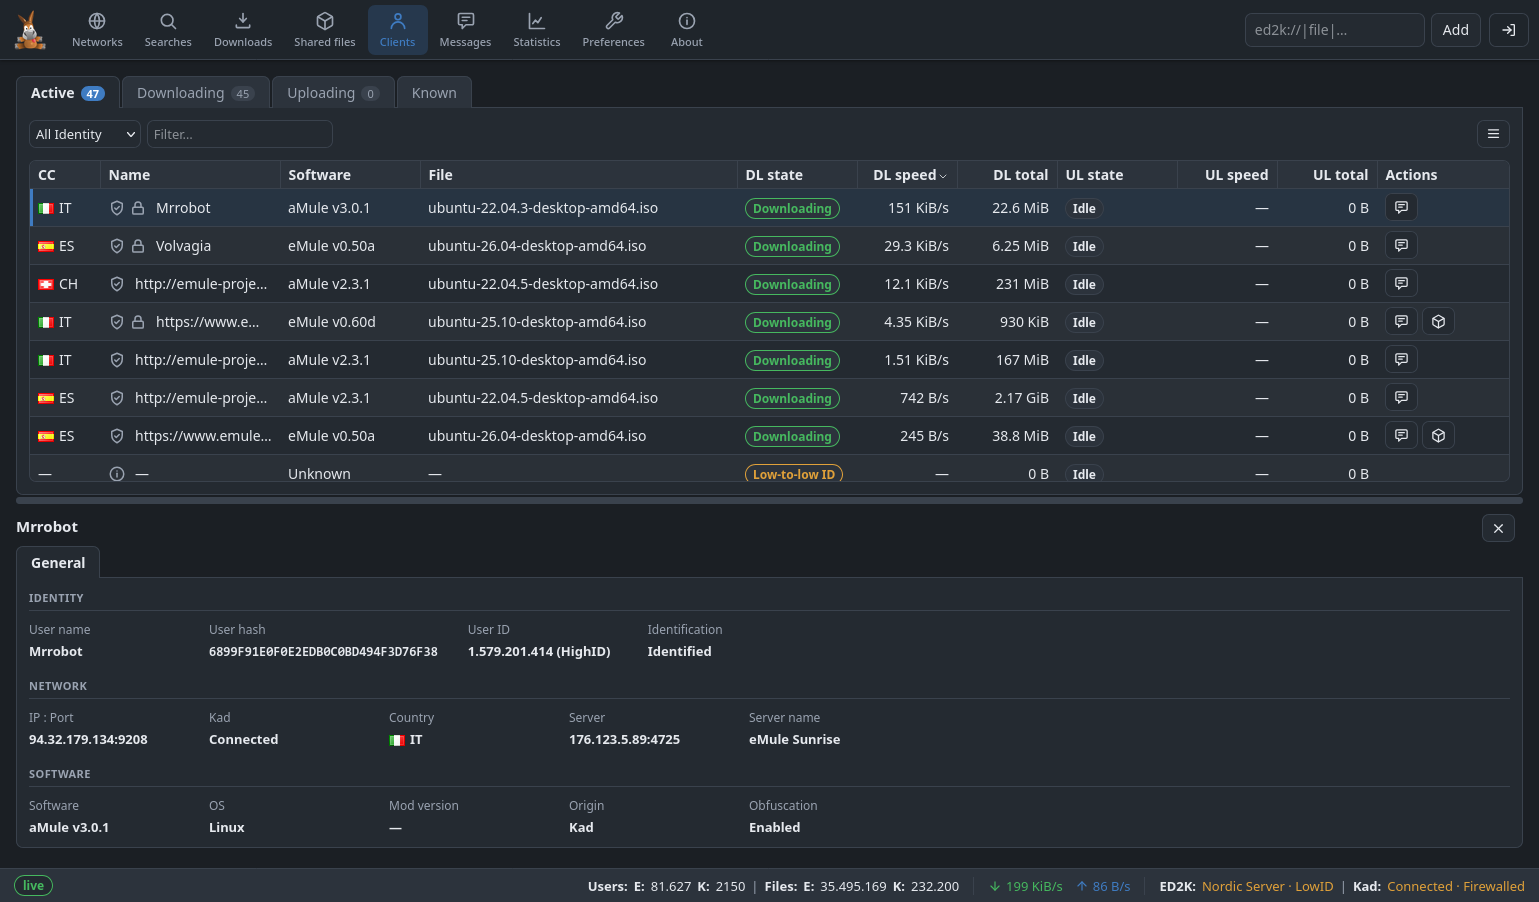Open the Messages section
1539x902 pixels.
465,30
